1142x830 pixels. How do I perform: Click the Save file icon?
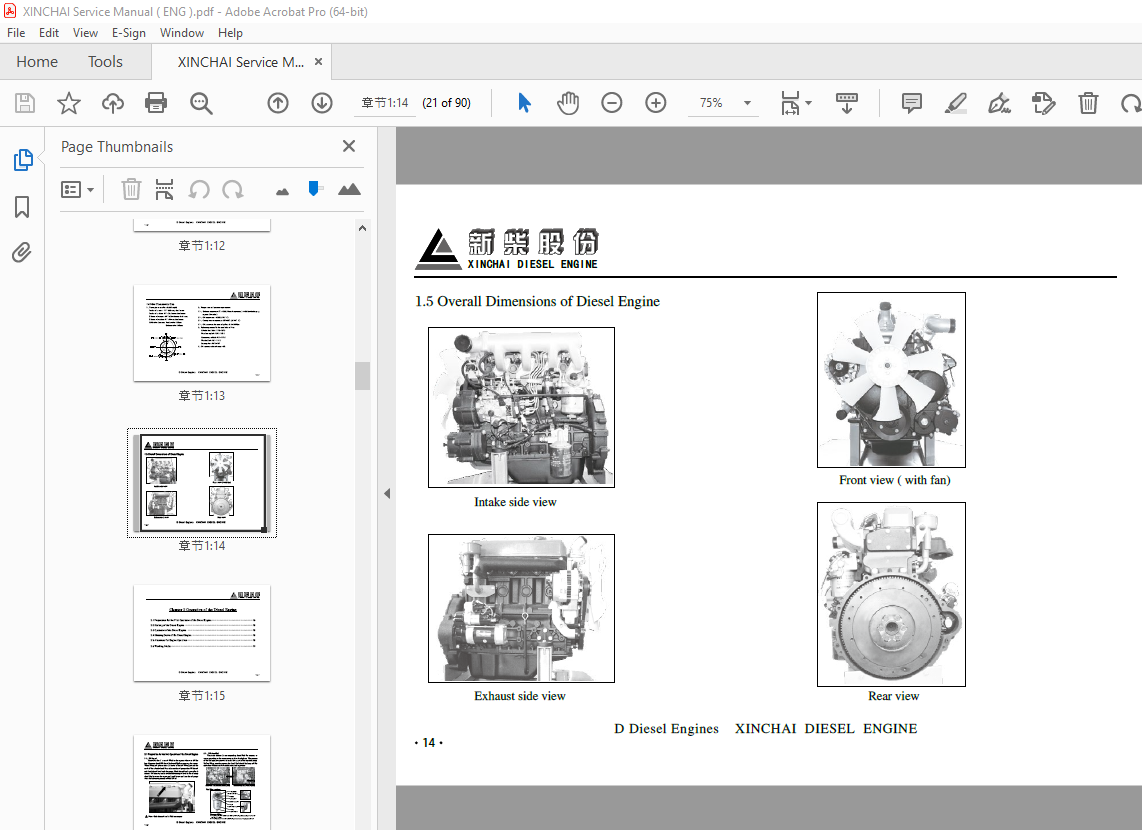[25, 103]
